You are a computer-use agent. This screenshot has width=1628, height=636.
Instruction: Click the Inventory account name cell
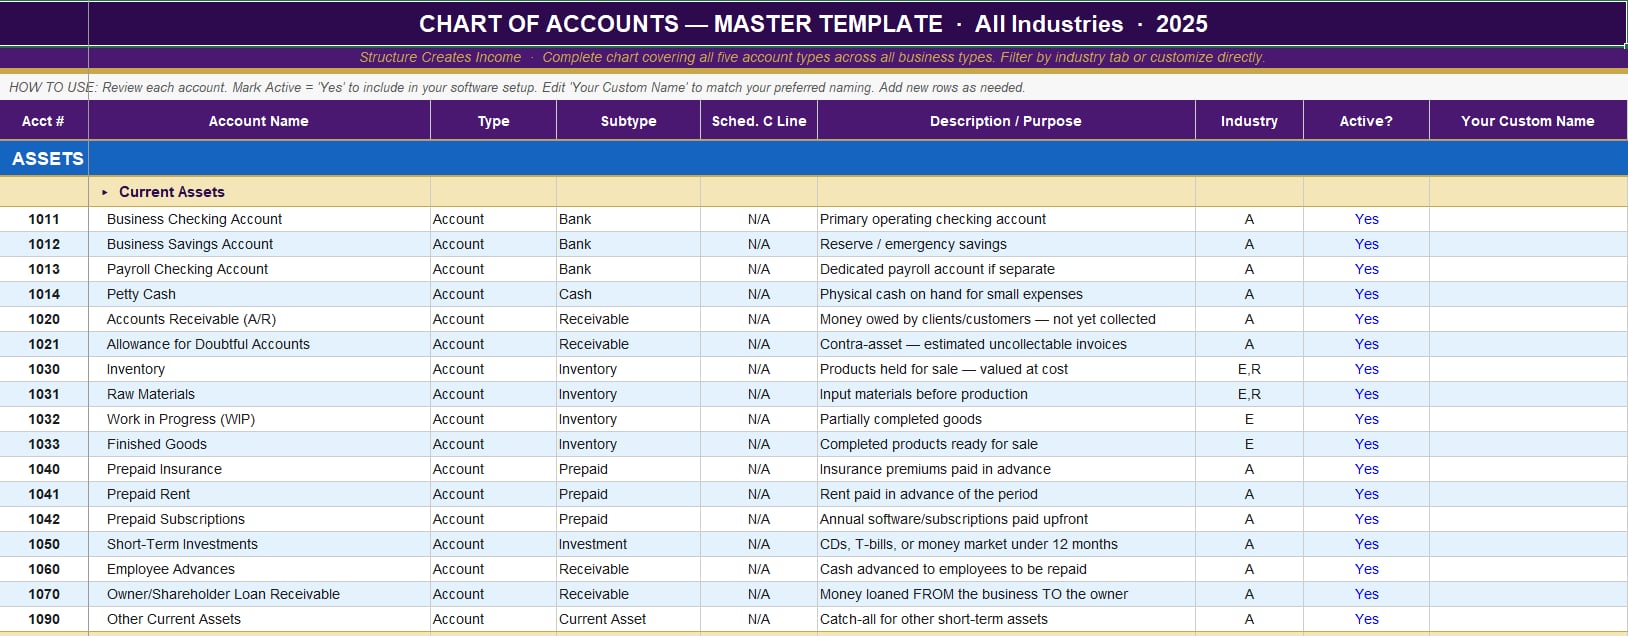259,369
